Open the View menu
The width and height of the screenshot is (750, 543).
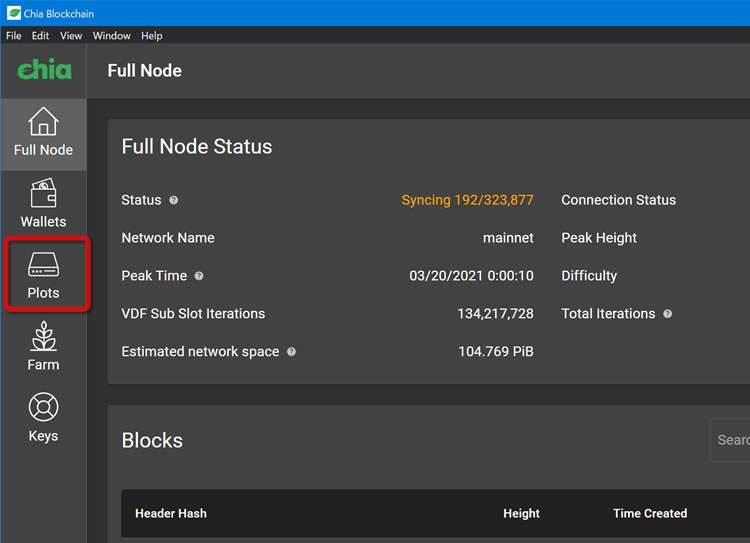coord(71,36)
